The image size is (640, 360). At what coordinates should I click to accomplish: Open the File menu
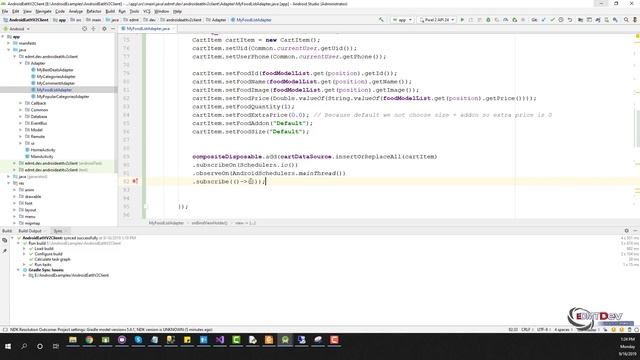pyautogui.click(x=5, y=11)
